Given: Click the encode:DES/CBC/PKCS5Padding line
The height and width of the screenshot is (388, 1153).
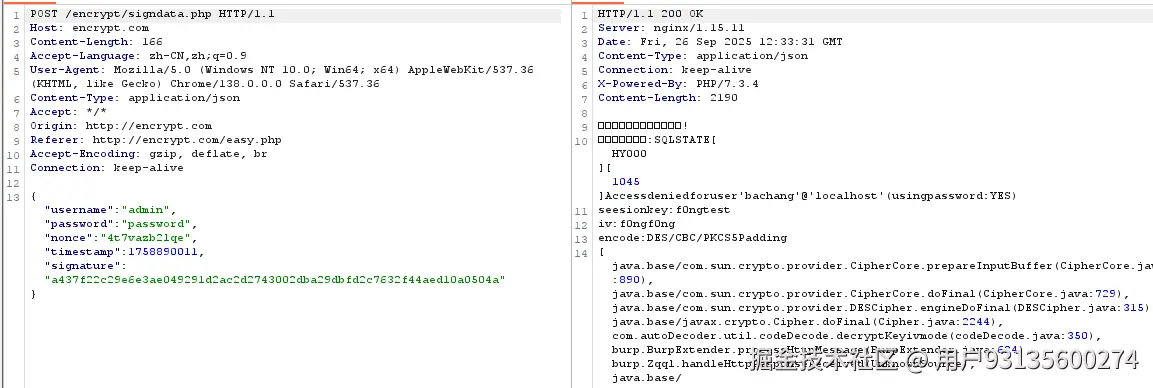Looking at the screenshot, I should (x=692, y=238).
